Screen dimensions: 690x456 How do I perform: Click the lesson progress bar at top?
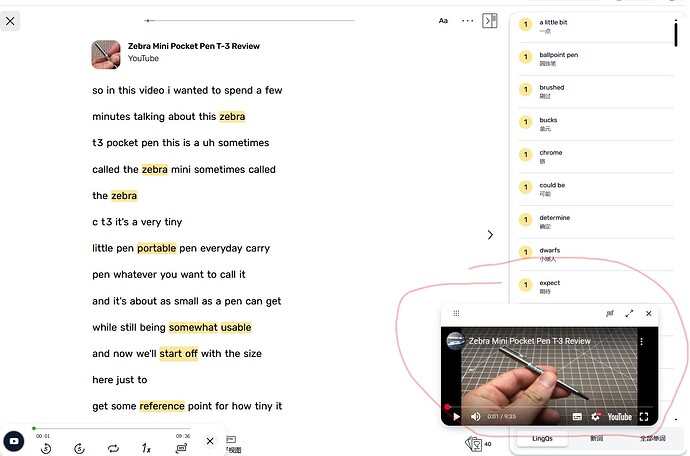250,20
